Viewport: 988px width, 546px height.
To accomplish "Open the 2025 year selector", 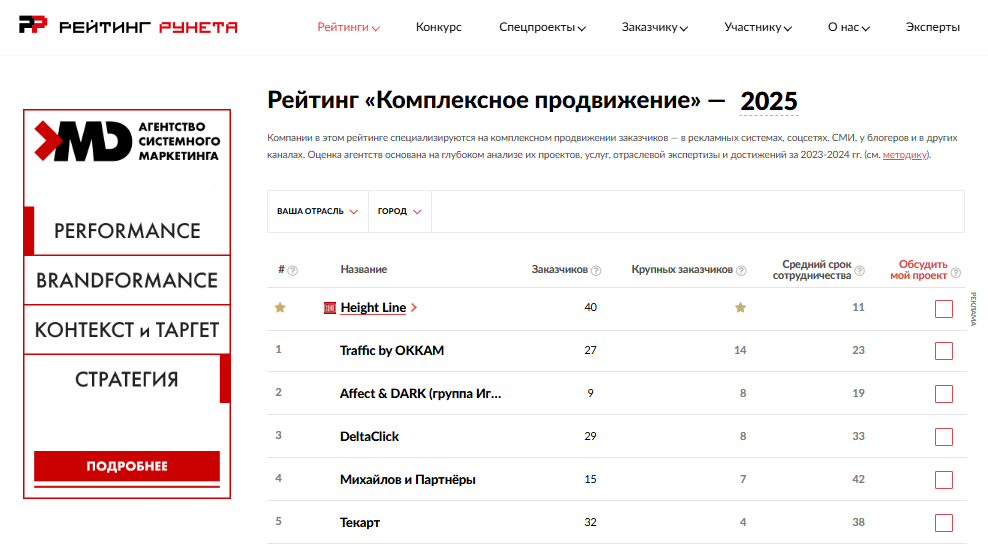I will click(x=769, y=101).
